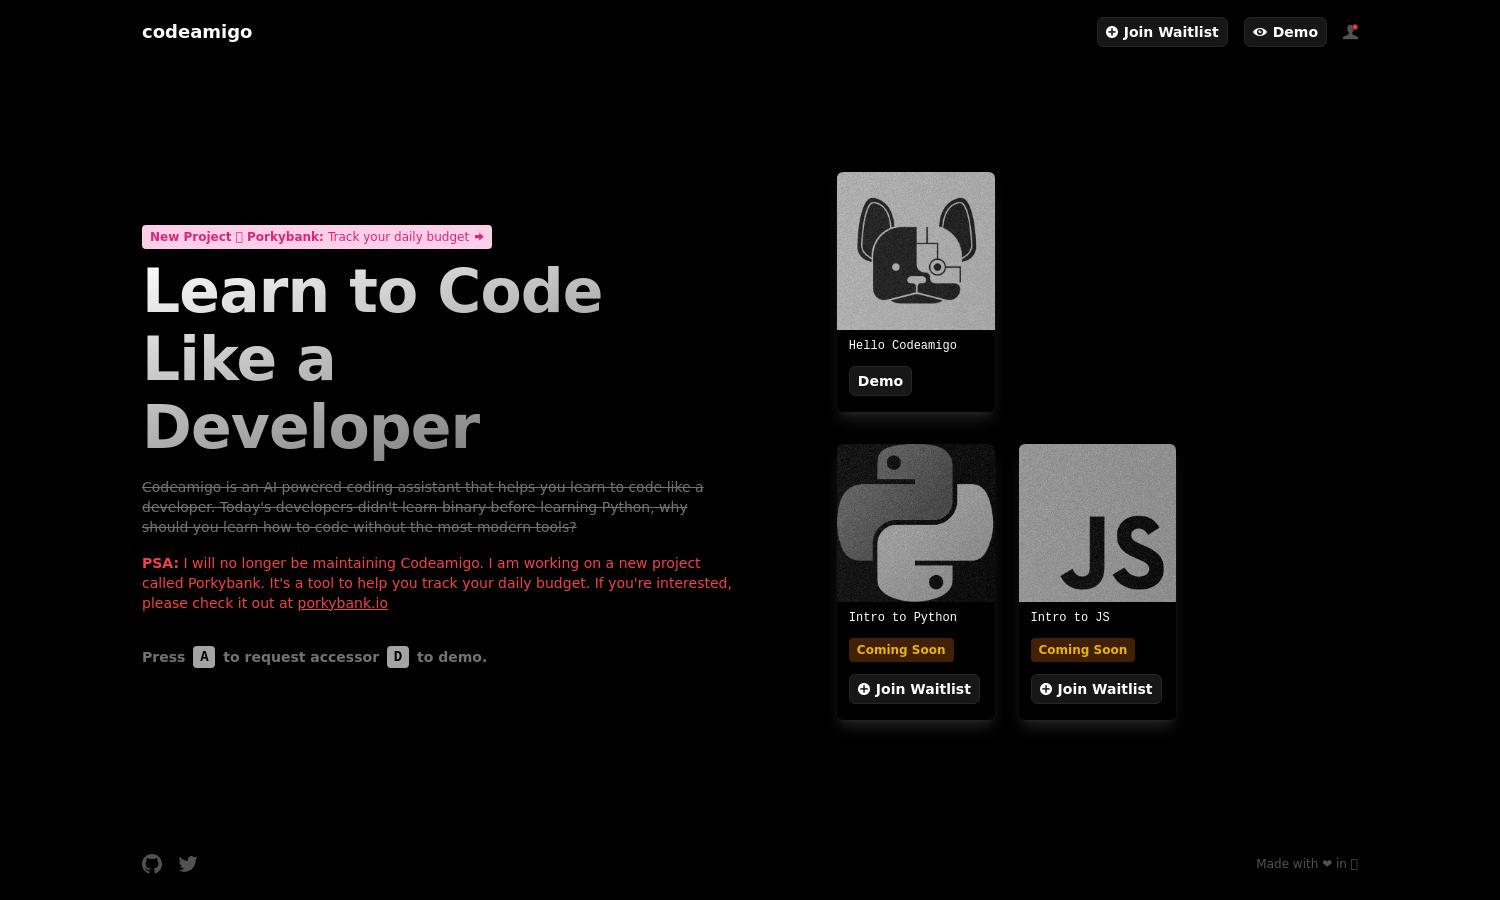Click Coming Soon badge on Python card
This screenshot has width=1500, height=900.
pos(901,650)
